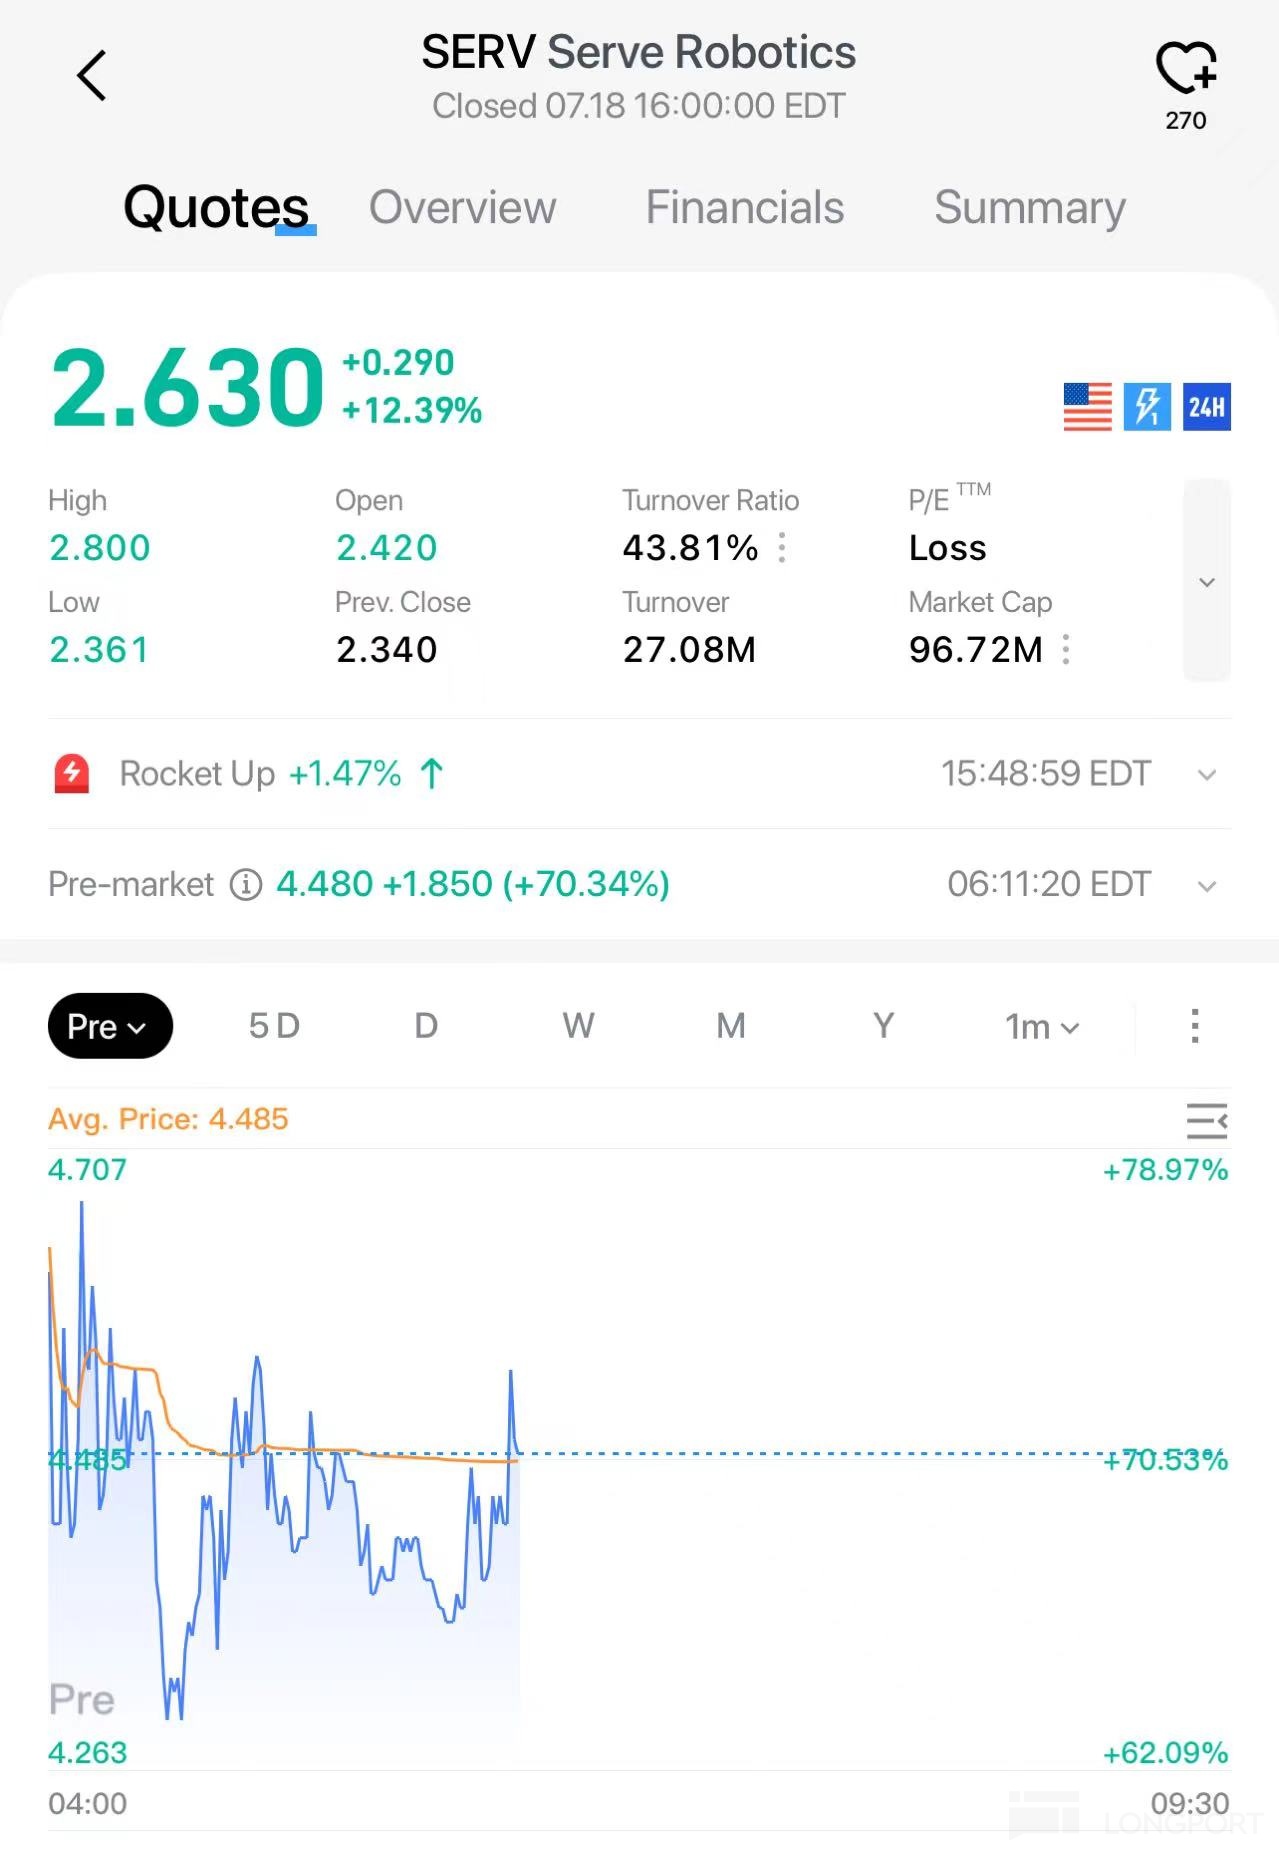Tap the blue lightning real-time quote icon
Screen dimensions: 1279x1855
1147,407
